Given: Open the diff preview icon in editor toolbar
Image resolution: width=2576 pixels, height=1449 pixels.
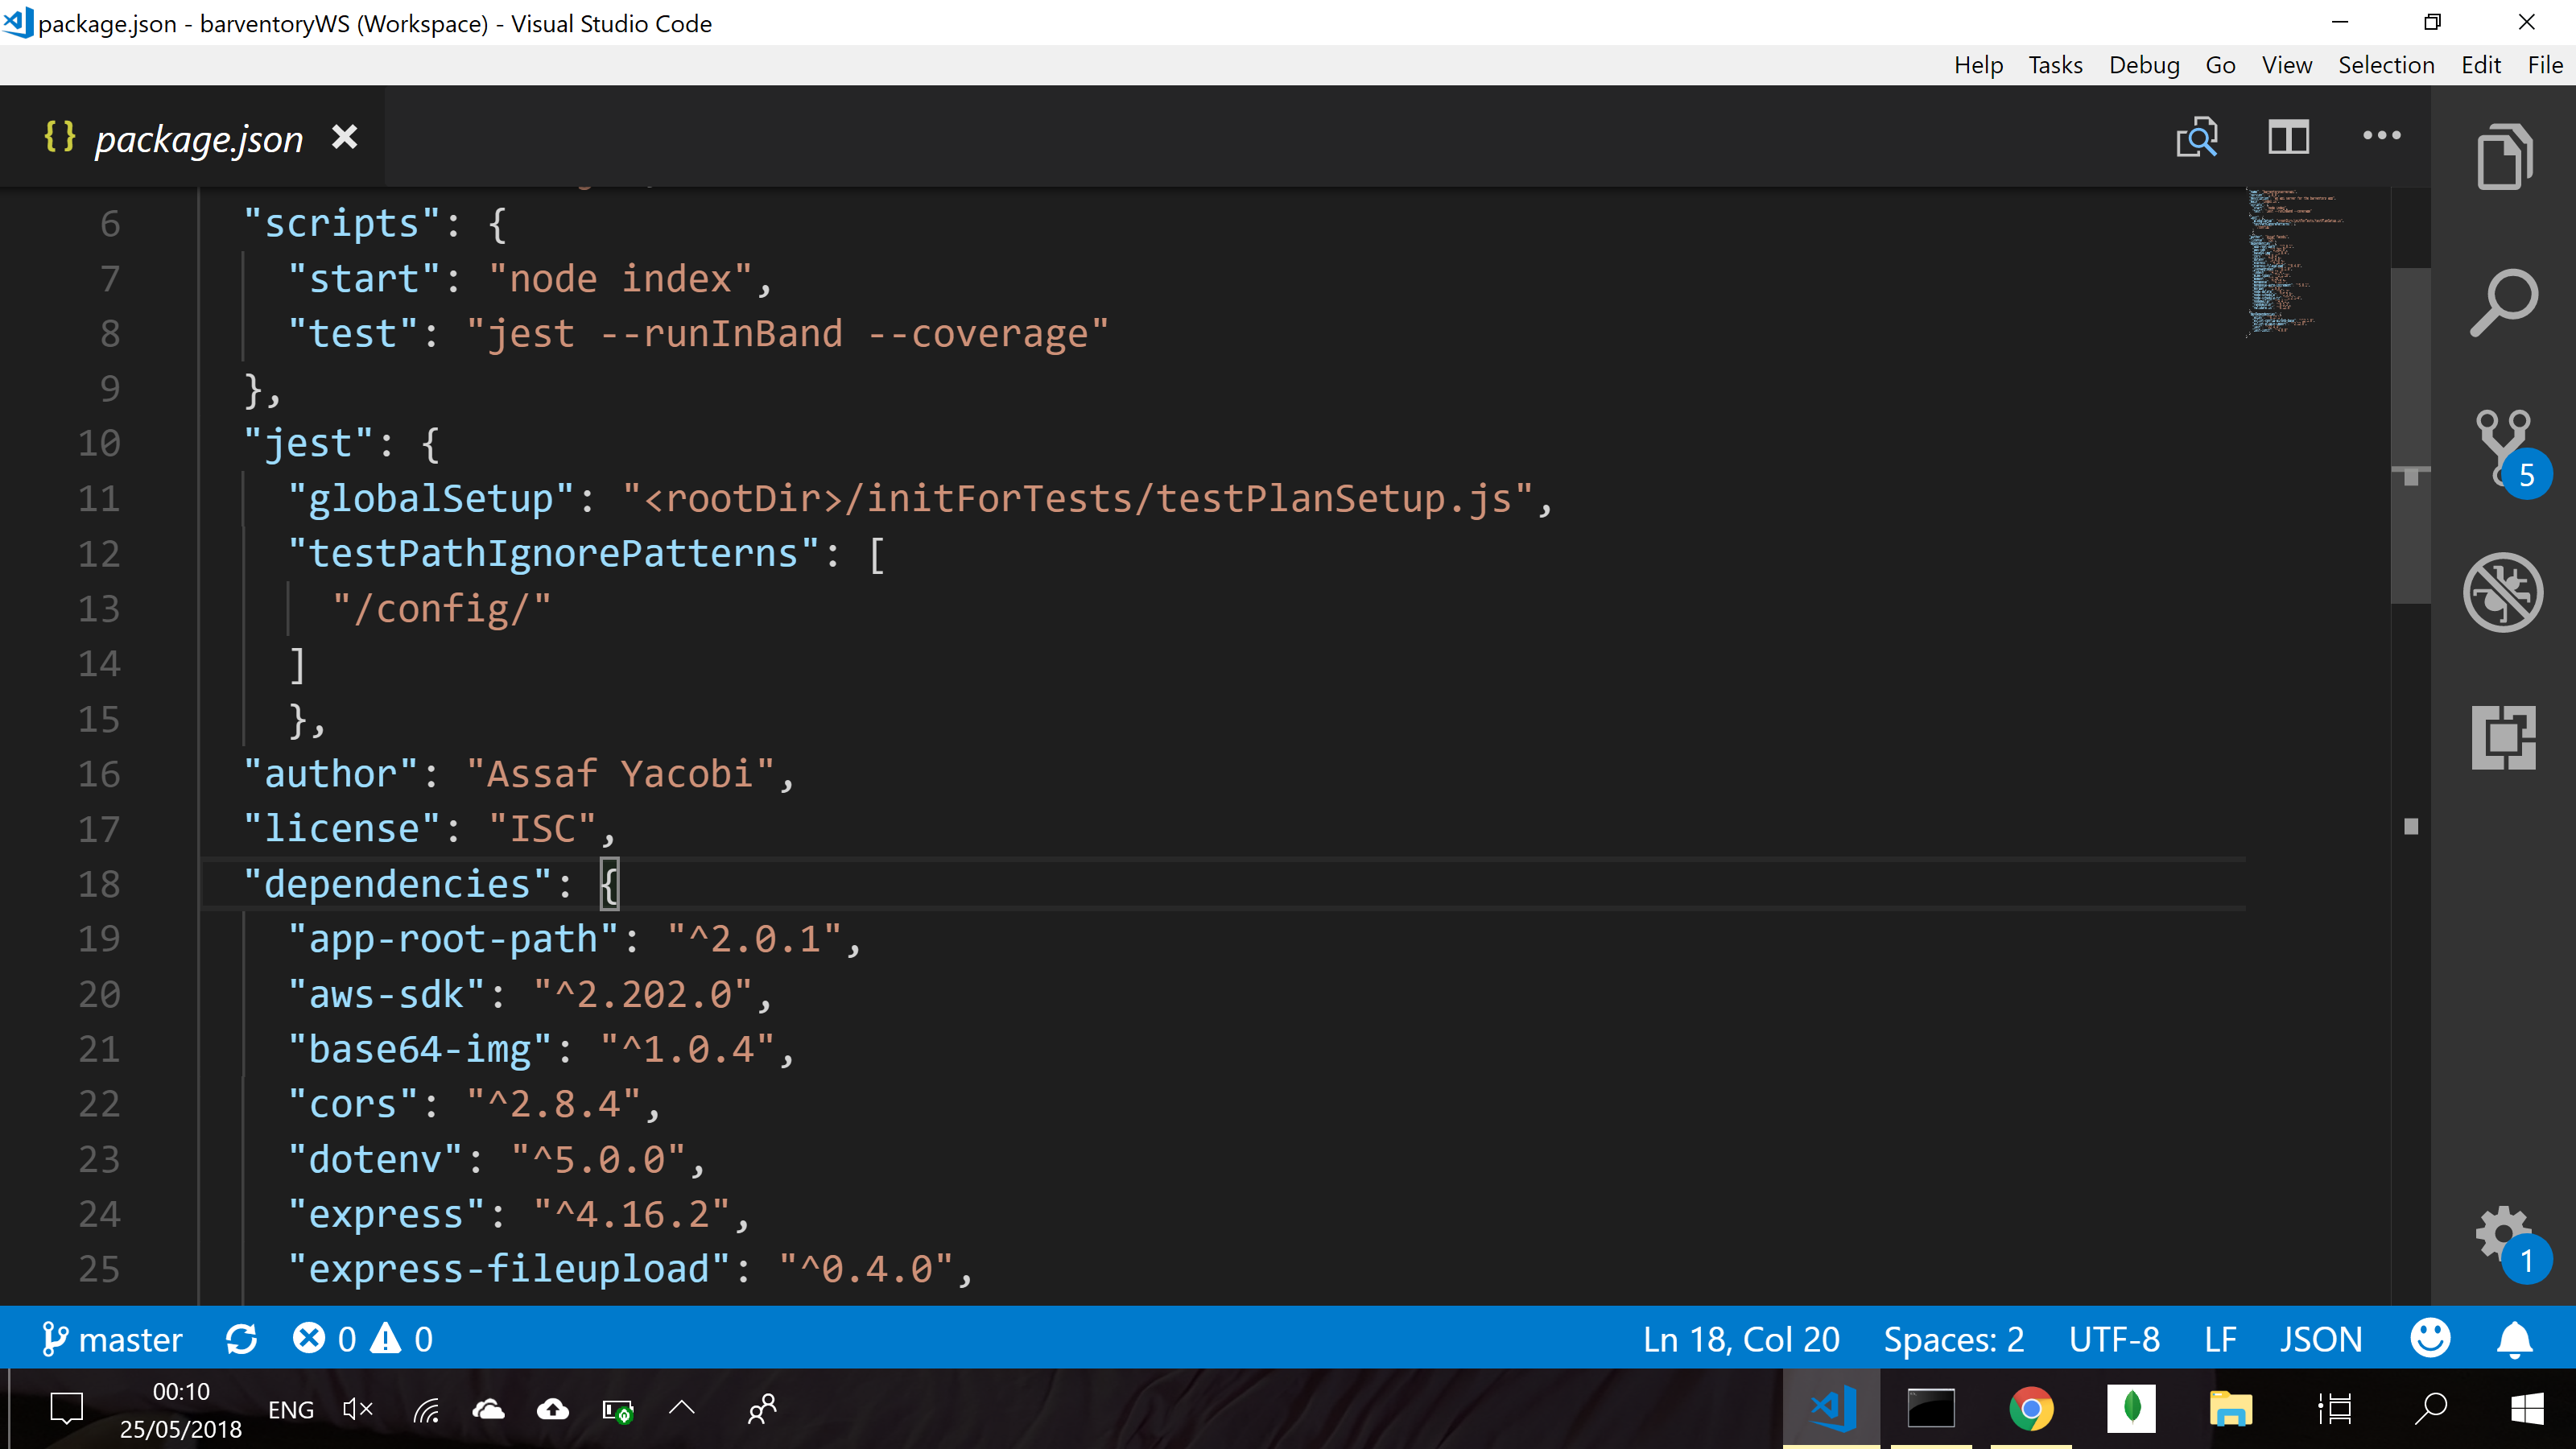Looking at the screenshot, I should point(2198,137).
